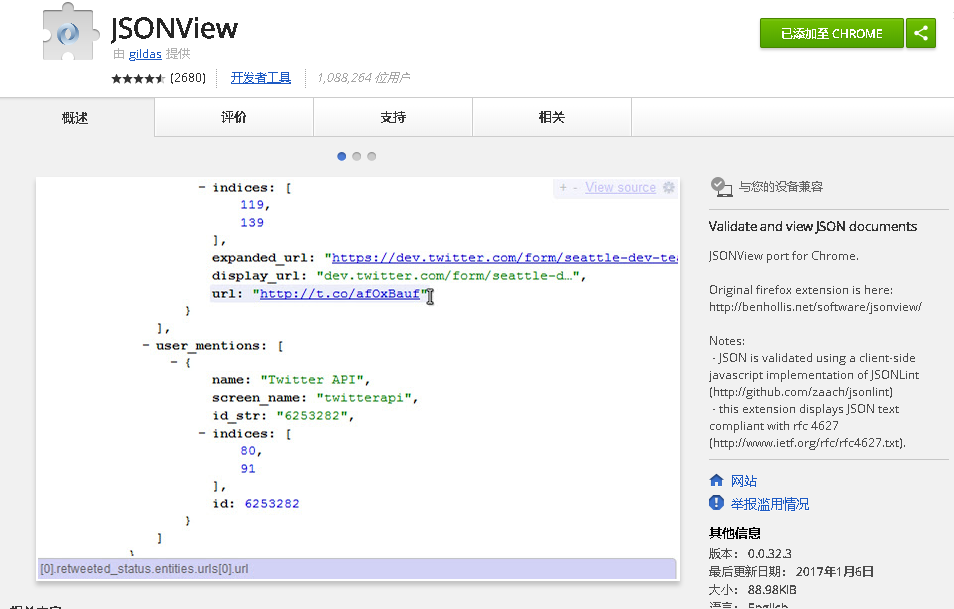This screenshot has height=609, width=954.
Task: Switch to the 评价 tab
Action: 234,117
